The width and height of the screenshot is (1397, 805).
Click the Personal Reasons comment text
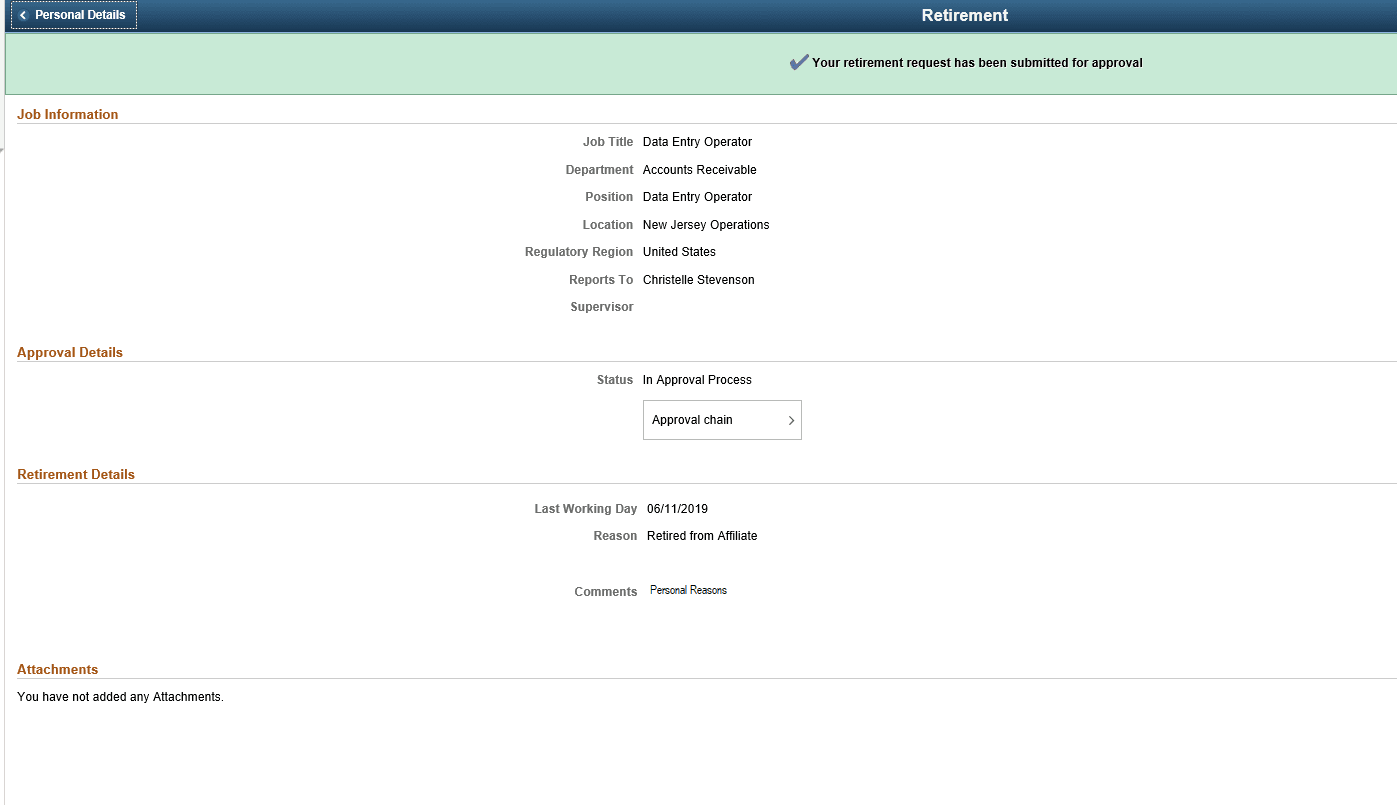coord(688,591)
